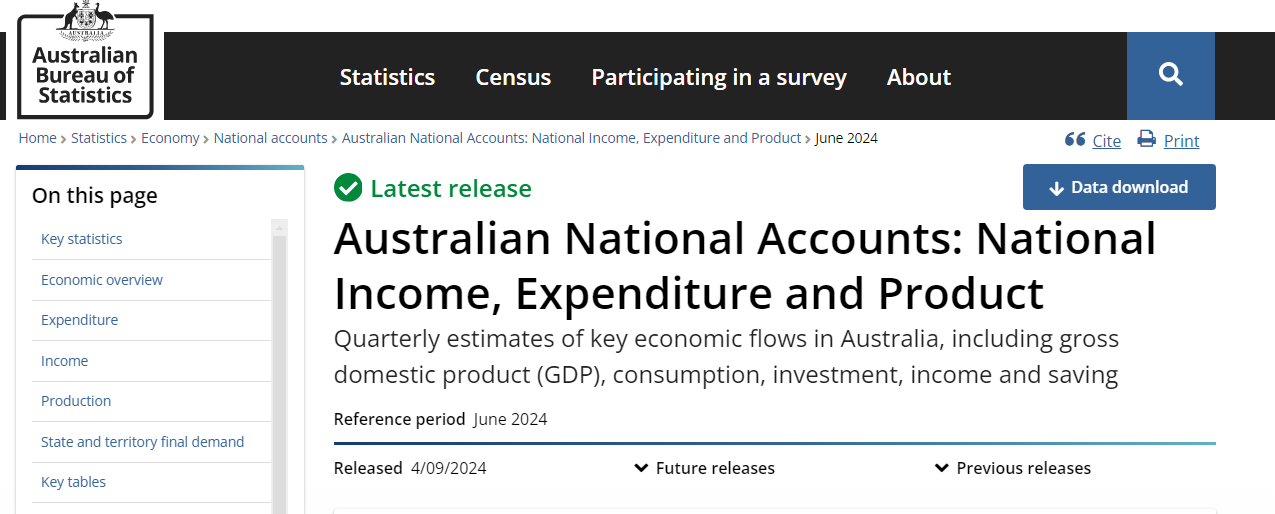
Task: Click the Cite quotation mark icon
Action: click(1075, 140)
